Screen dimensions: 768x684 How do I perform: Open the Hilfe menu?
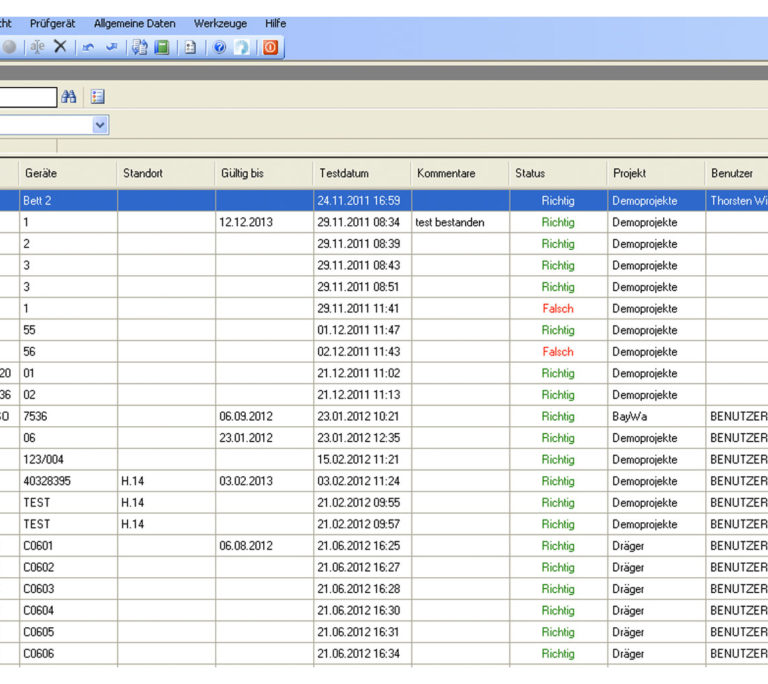pos(276,24)
